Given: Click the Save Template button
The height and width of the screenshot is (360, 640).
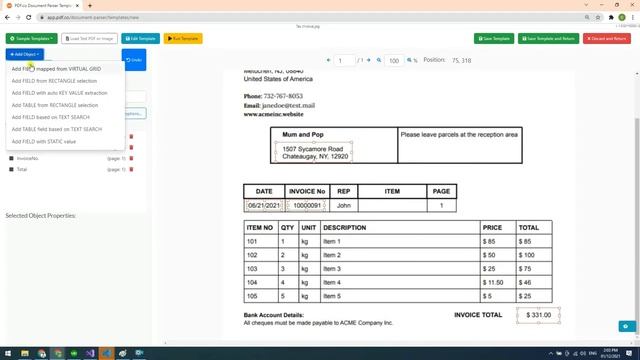Looking at the screenshot, I should coord(494,38).
